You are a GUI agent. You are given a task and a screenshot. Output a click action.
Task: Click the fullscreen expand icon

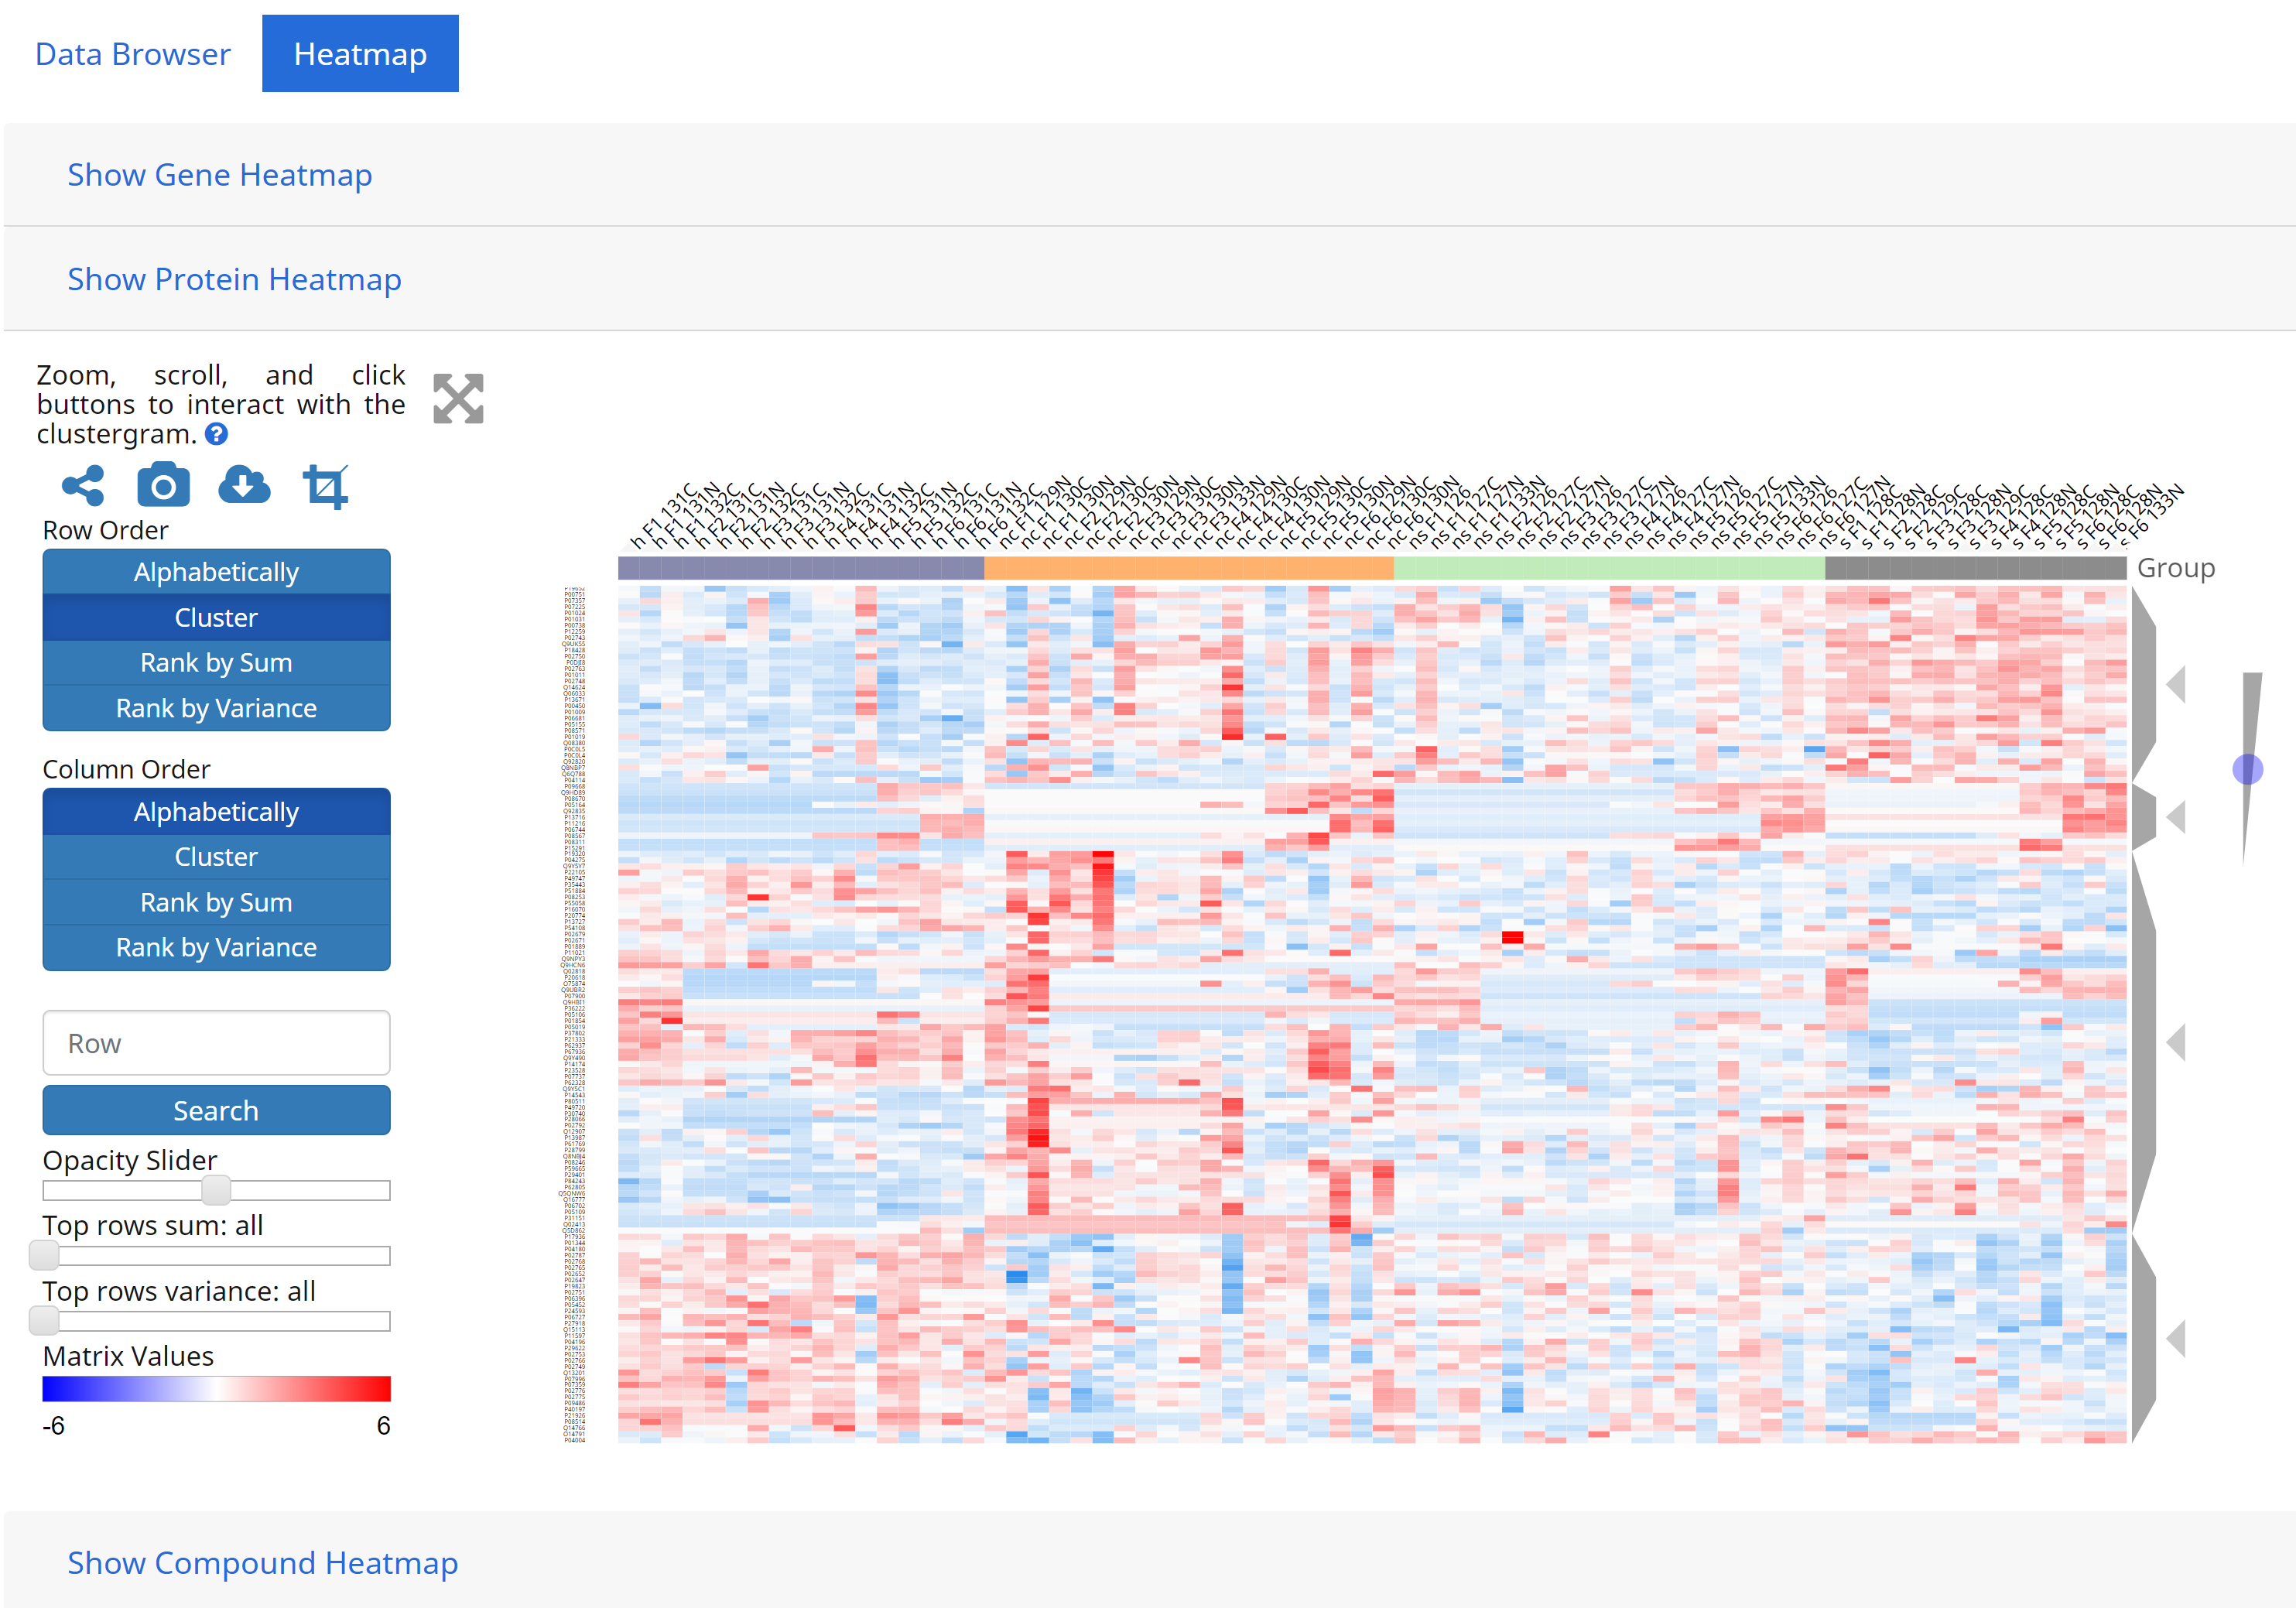coord(459,398)
